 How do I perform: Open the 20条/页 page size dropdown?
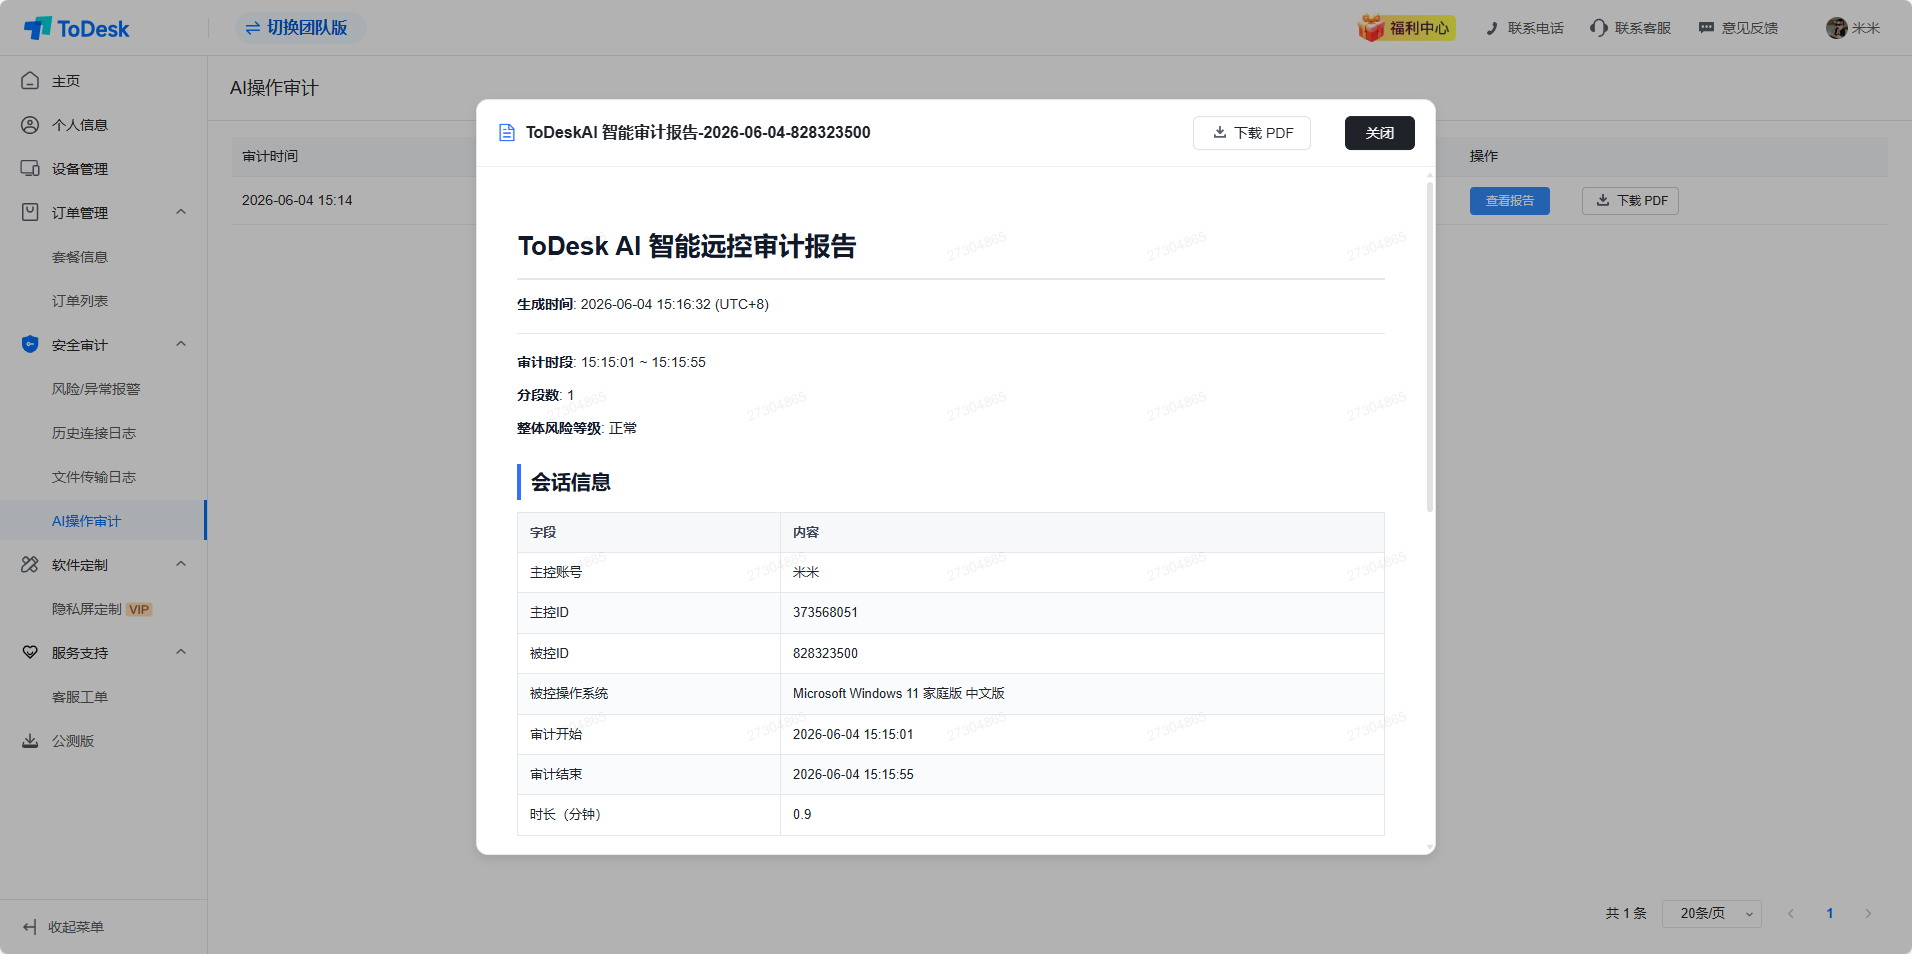(1712, 913)
